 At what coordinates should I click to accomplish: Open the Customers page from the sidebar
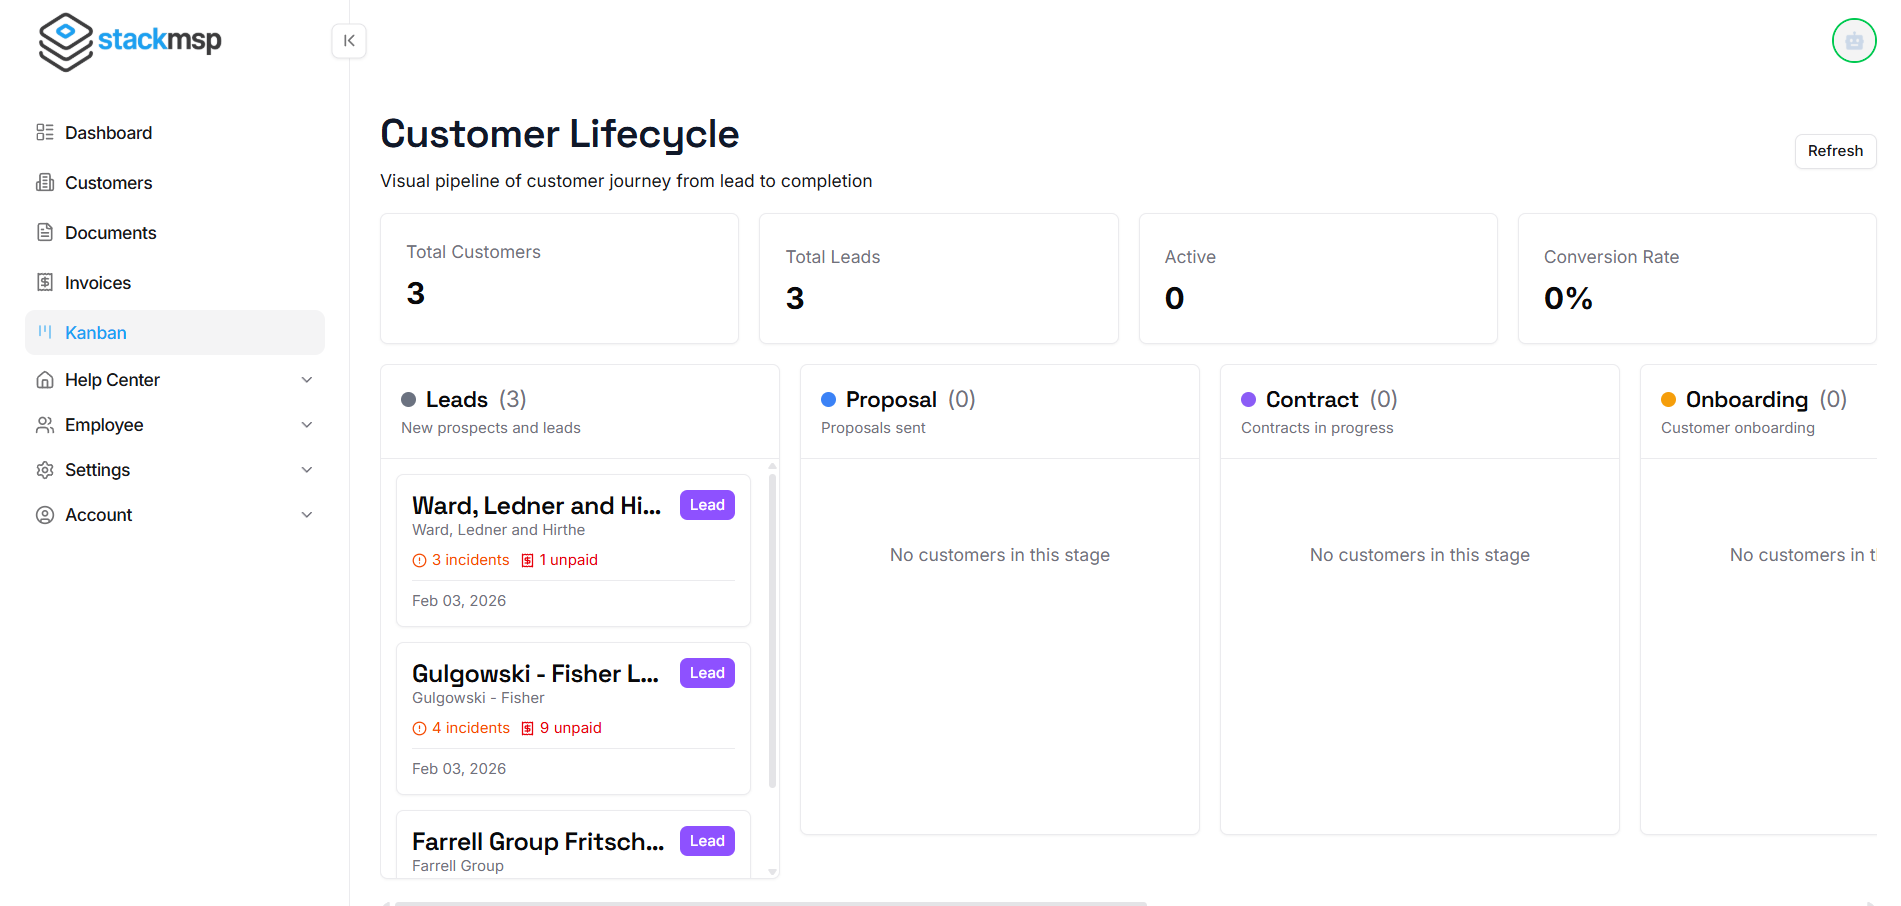tap(108, 183)
